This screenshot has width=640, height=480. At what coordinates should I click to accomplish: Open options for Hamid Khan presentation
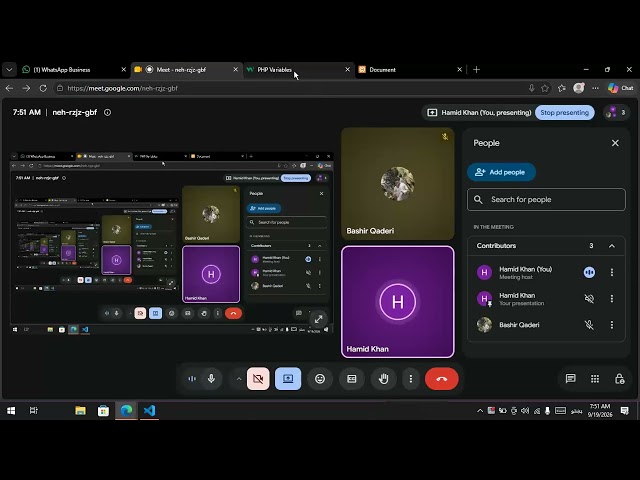[612, 299]
